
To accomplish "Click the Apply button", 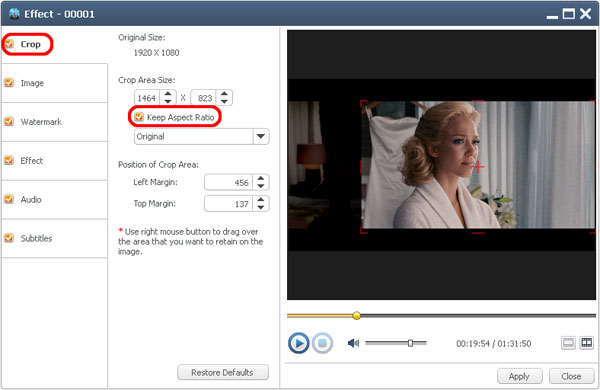I will 519,376.
